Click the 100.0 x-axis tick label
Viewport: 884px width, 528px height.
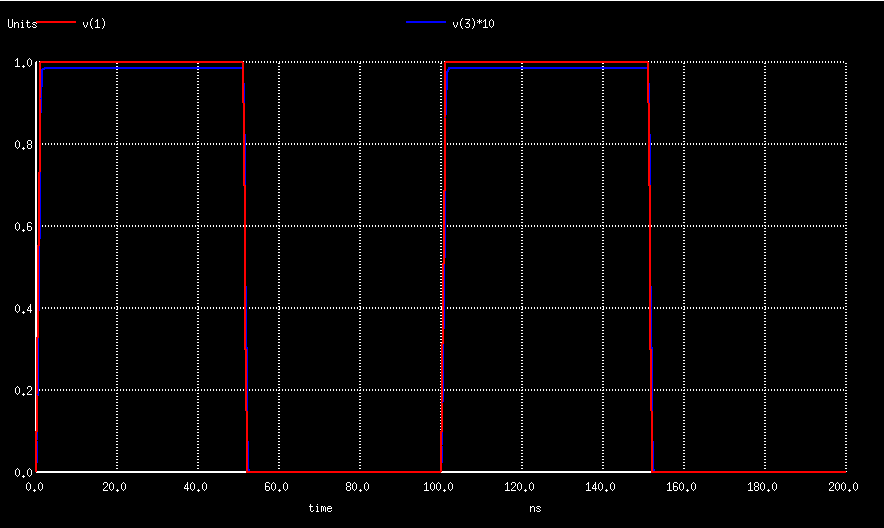pyautogui.click(x=438, y=487)
